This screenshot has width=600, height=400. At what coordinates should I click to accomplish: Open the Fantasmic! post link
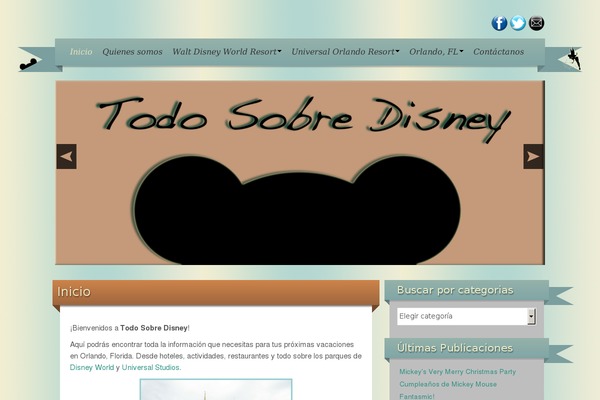pyautogui.click(x=417, y=396)
